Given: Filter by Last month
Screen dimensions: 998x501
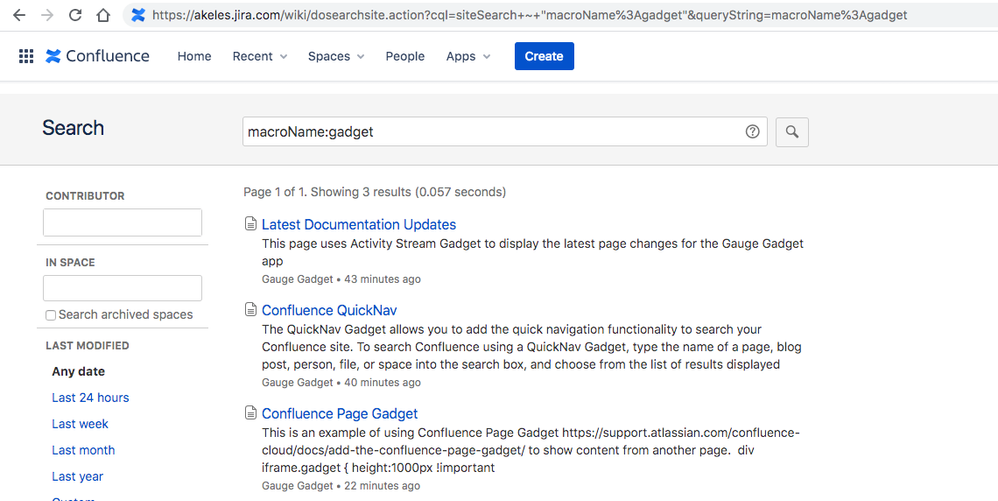Looking at the screenshot, I should (x=83, y=450).
